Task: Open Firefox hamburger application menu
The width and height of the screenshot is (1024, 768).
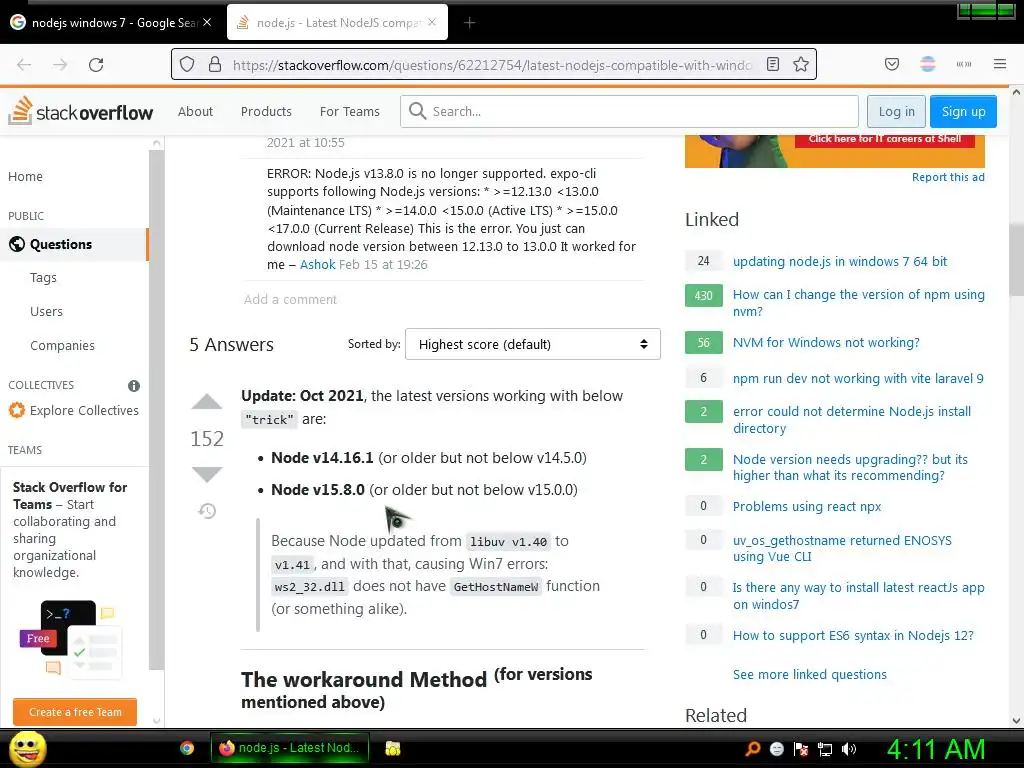Action: pos(1000,64)
